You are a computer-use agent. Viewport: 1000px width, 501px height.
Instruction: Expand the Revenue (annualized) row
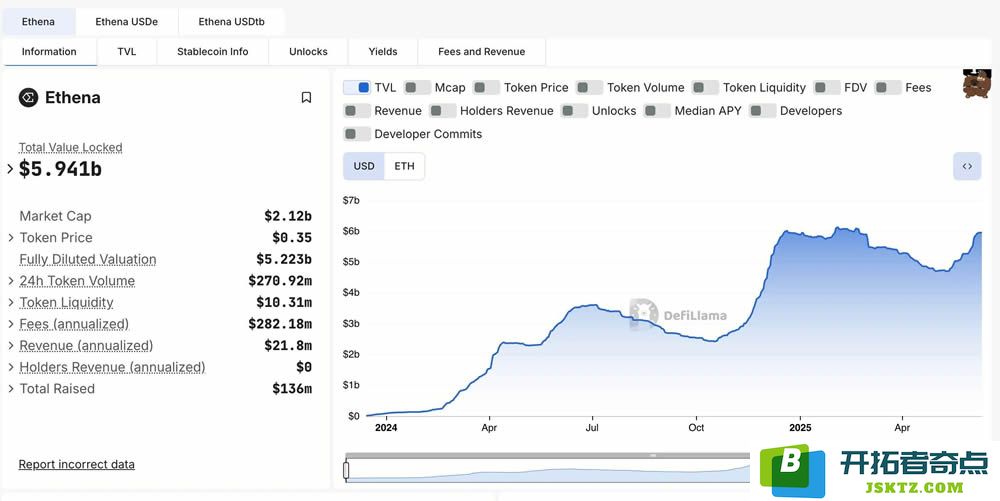tap(11, 345)
